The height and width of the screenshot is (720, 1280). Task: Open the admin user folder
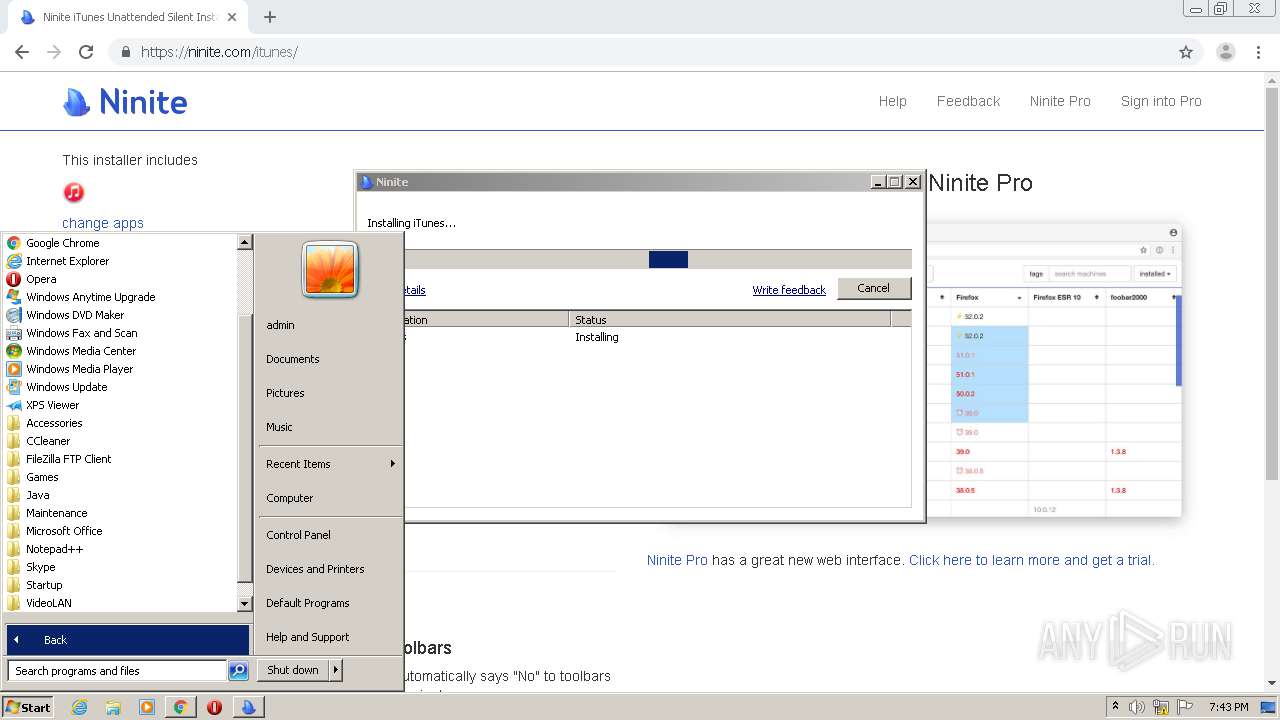pyautogui.click(x=280, y=325)
